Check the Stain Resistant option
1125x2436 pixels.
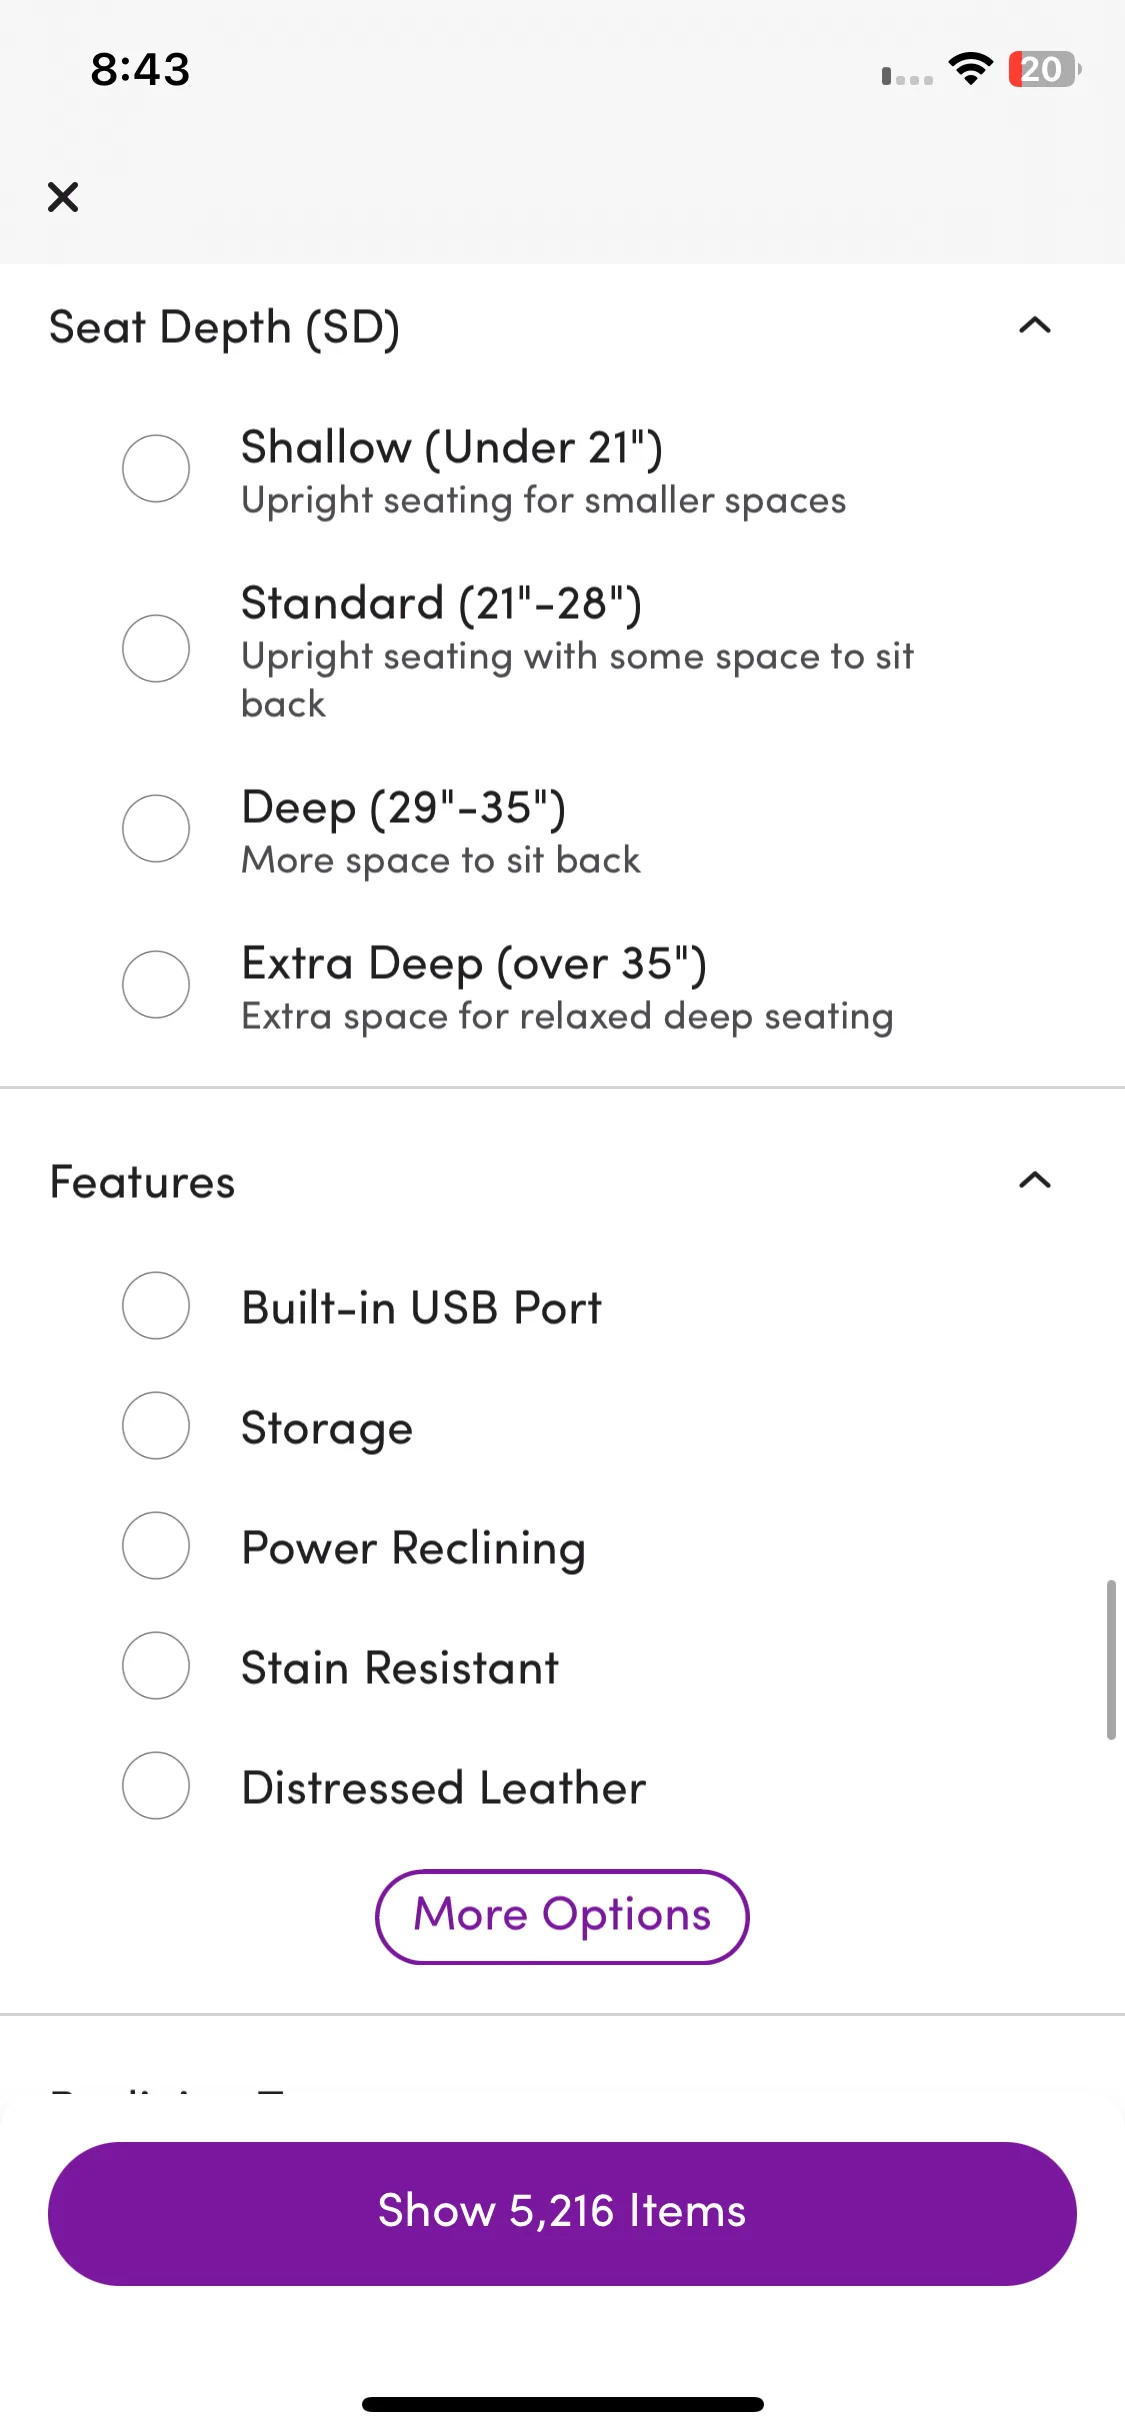(156, 1665)
